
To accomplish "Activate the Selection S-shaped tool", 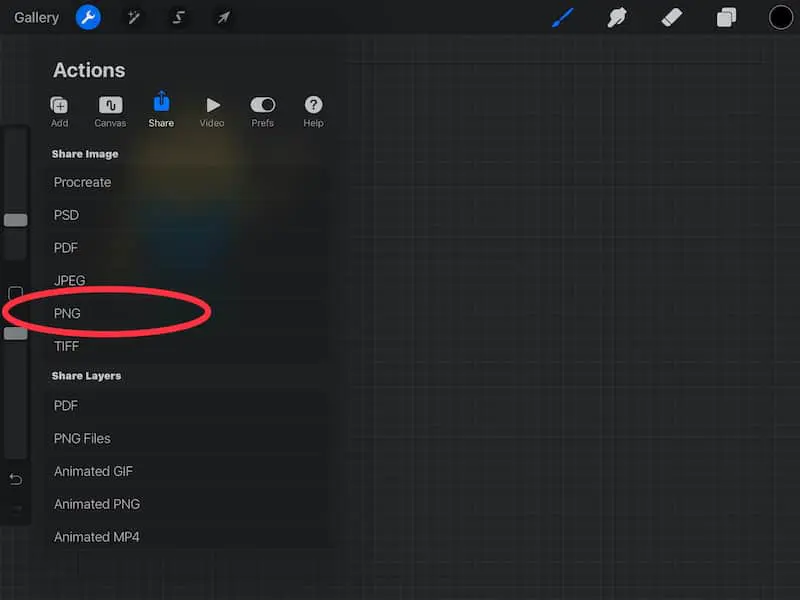I will [x=179, y=18].
